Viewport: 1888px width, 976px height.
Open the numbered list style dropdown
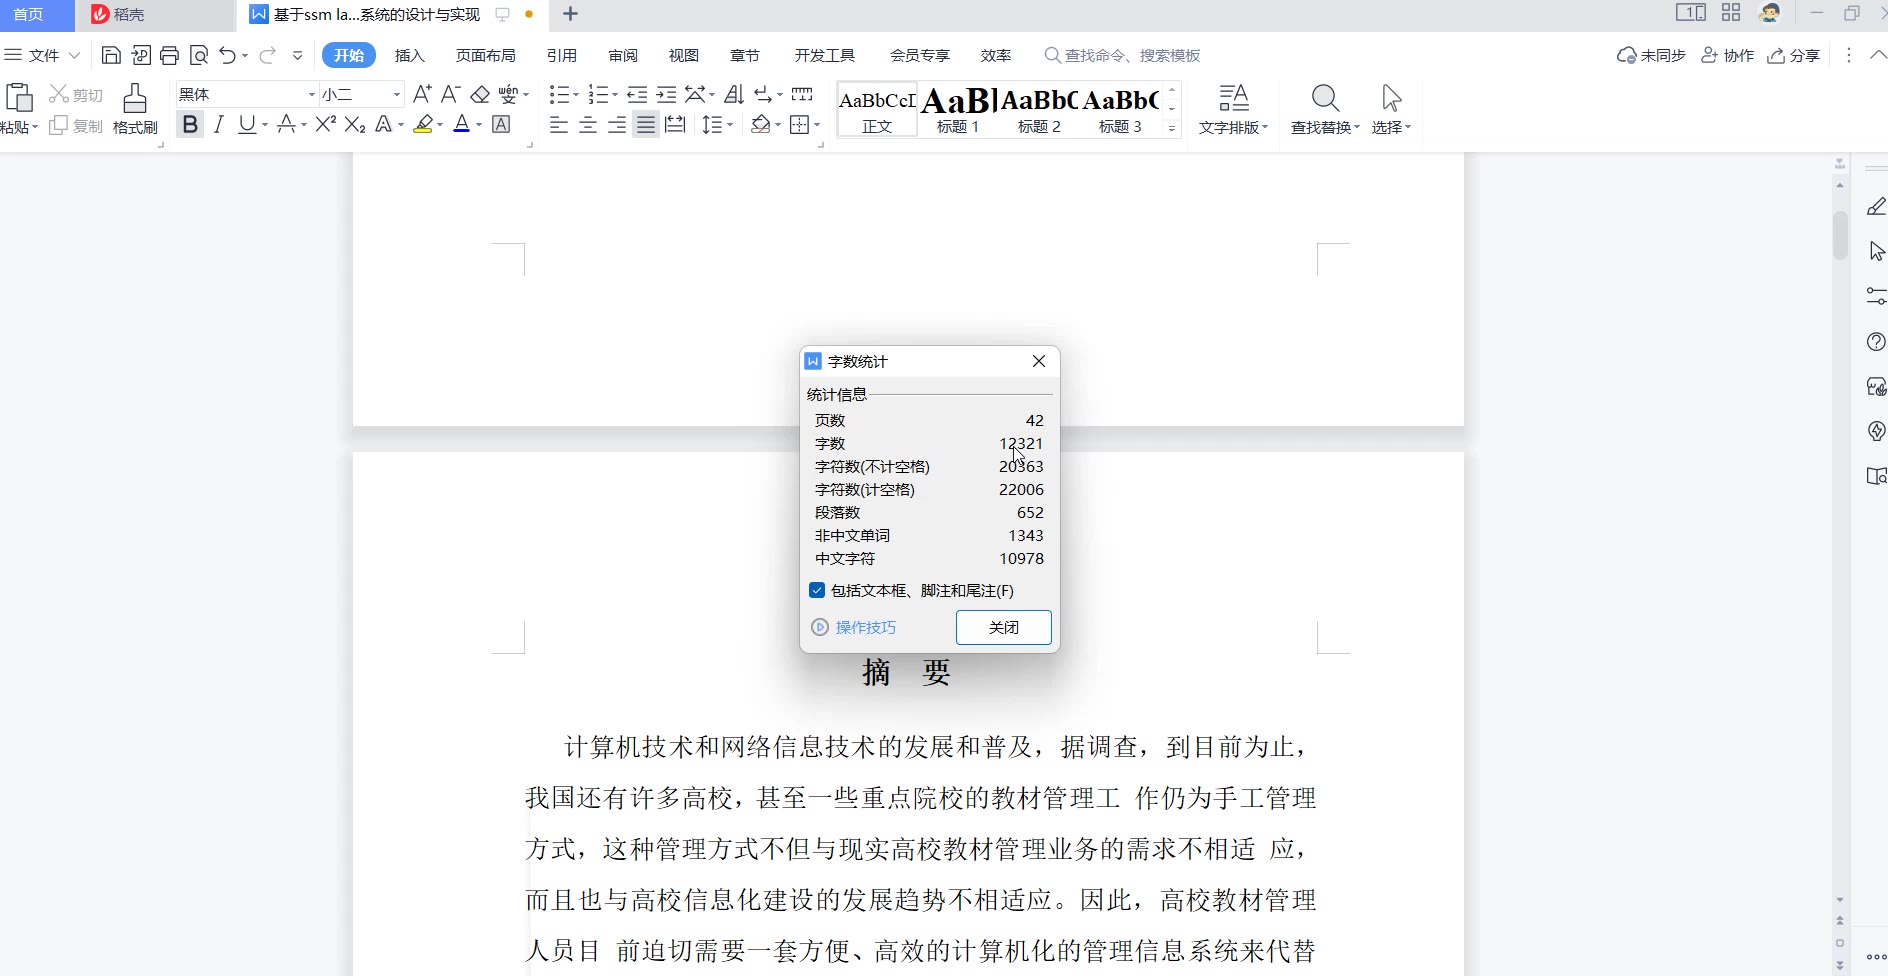click(615, 94)
